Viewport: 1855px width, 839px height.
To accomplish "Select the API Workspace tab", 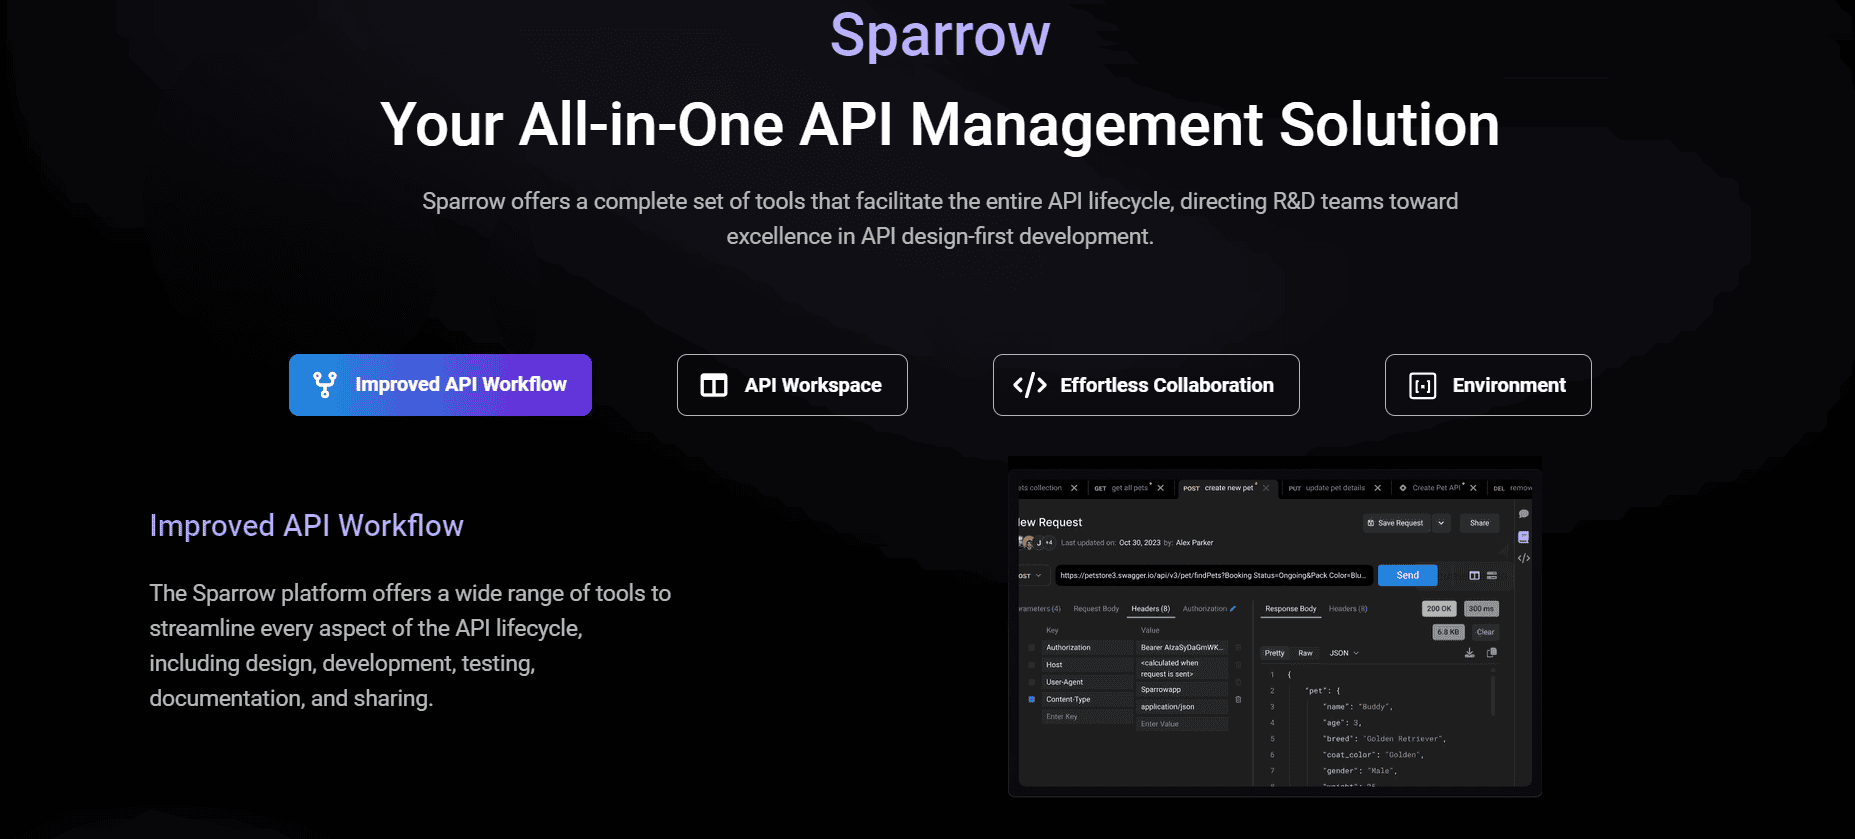I will click(x=792, y=385).
